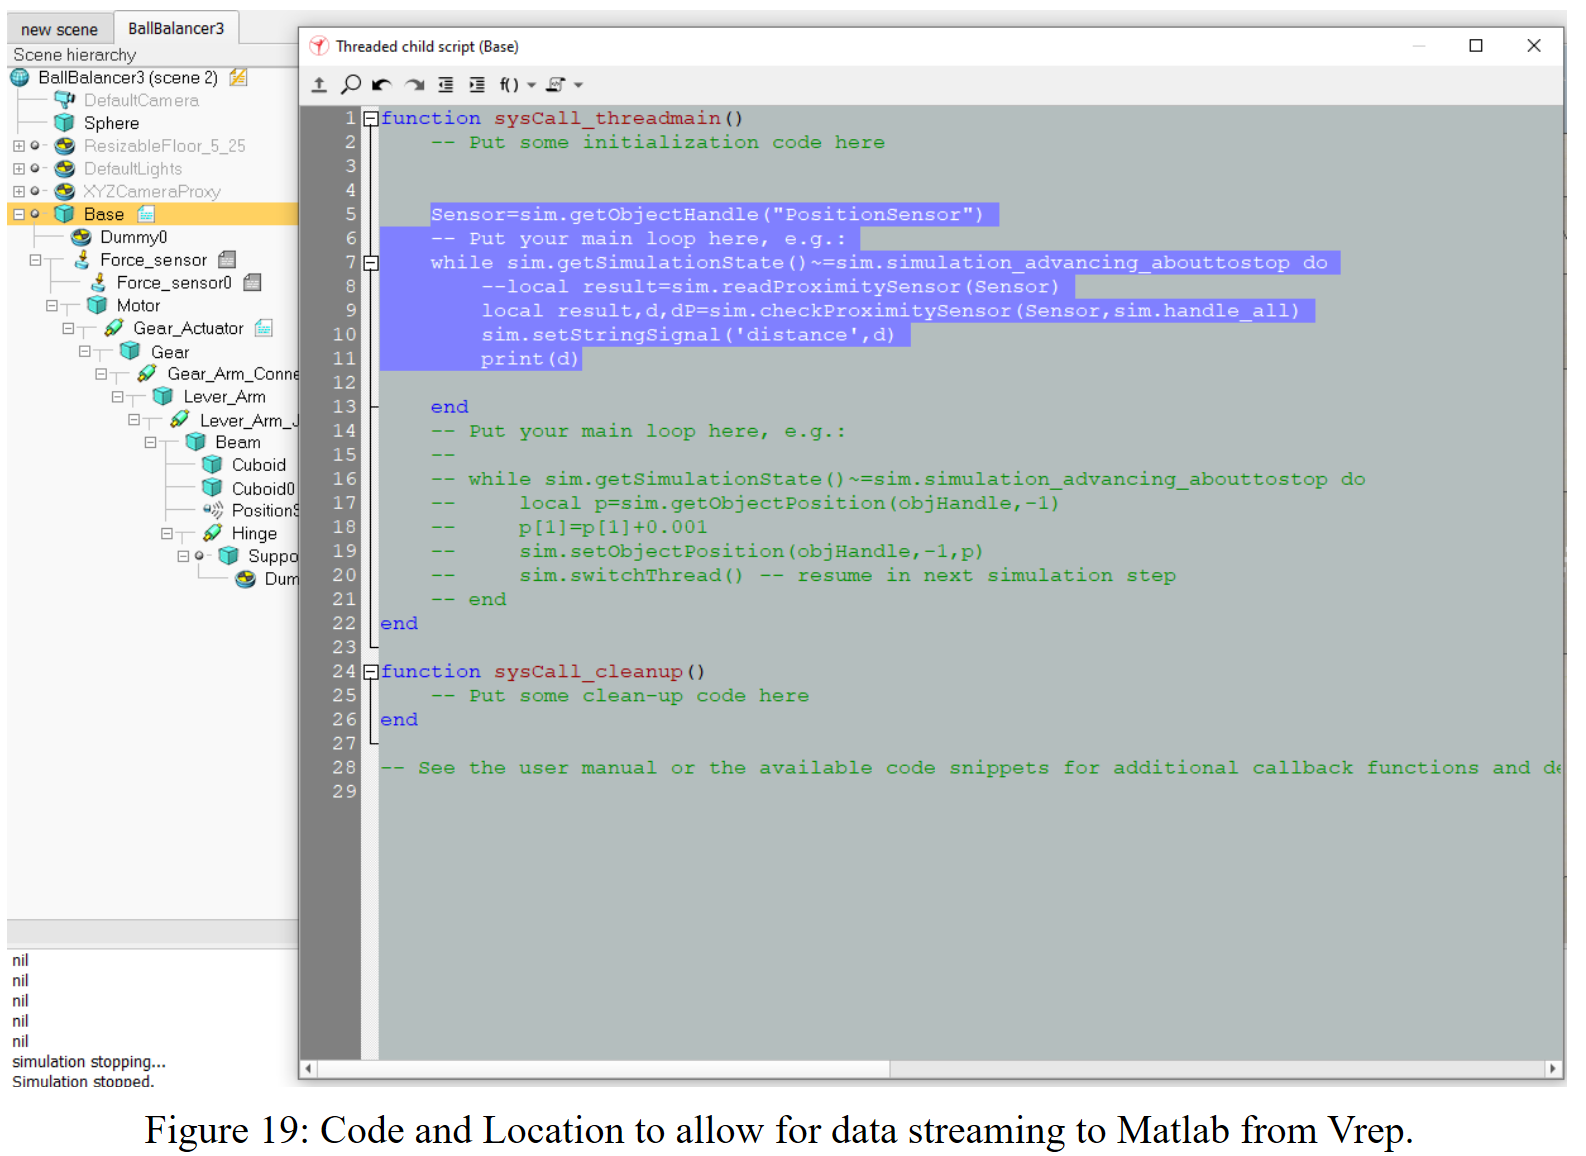The image size is (1586, 1156).
Task: Select Sphere in the scene hierarchy
Action: pyautogui.click(x=111, y=123)
